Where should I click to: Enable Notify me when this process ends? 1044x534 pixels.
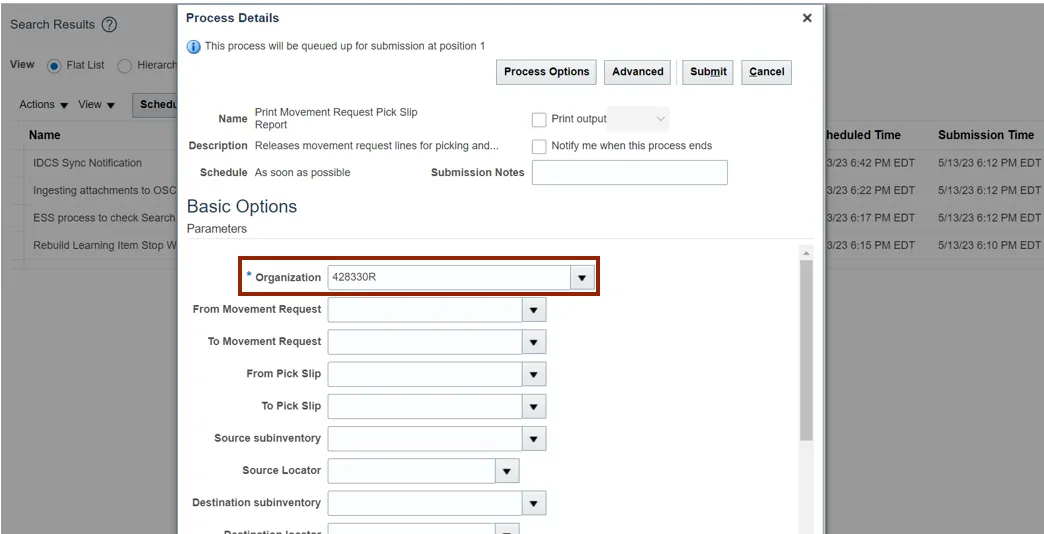539,146
